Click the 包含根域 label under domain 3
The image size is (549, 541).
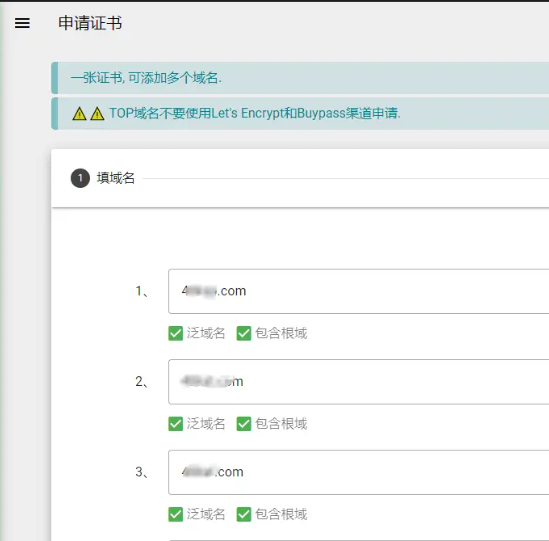pos(281,514)
